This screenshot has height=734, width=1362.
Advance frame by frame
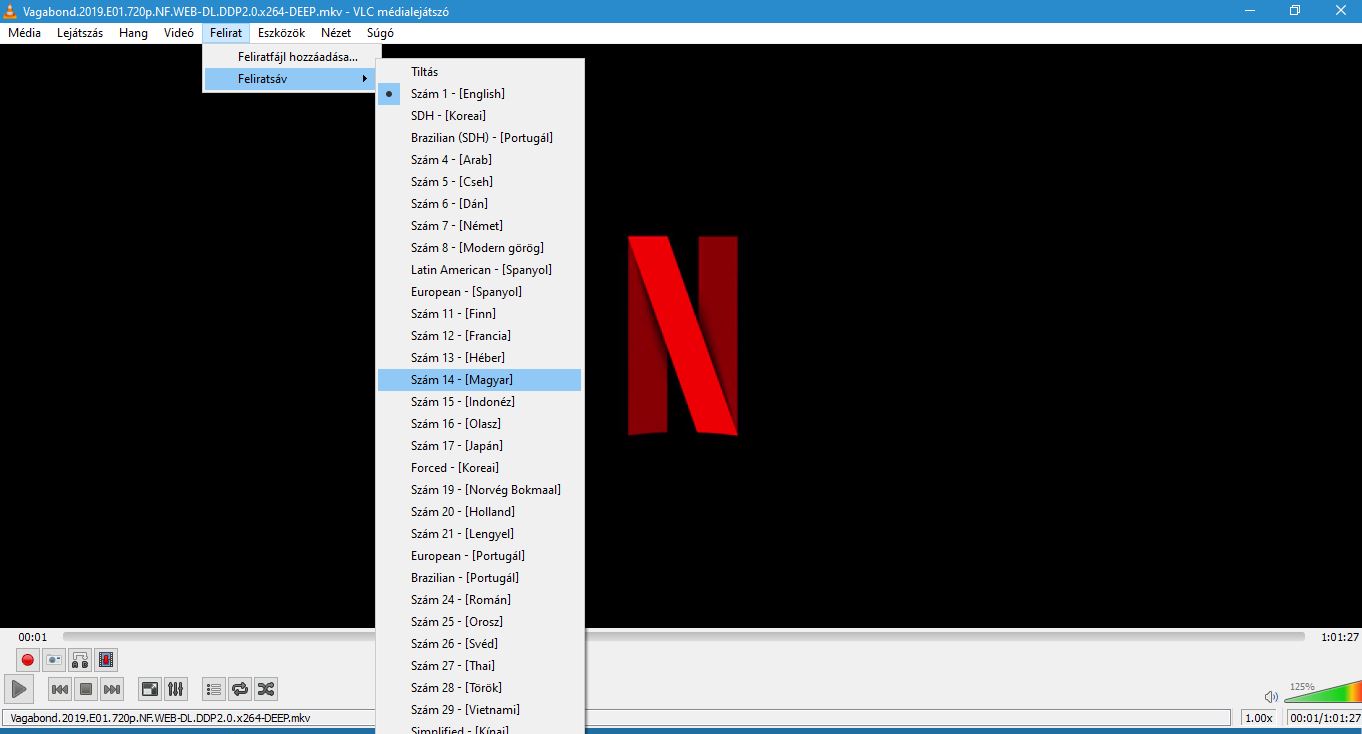tap(106, 660)
